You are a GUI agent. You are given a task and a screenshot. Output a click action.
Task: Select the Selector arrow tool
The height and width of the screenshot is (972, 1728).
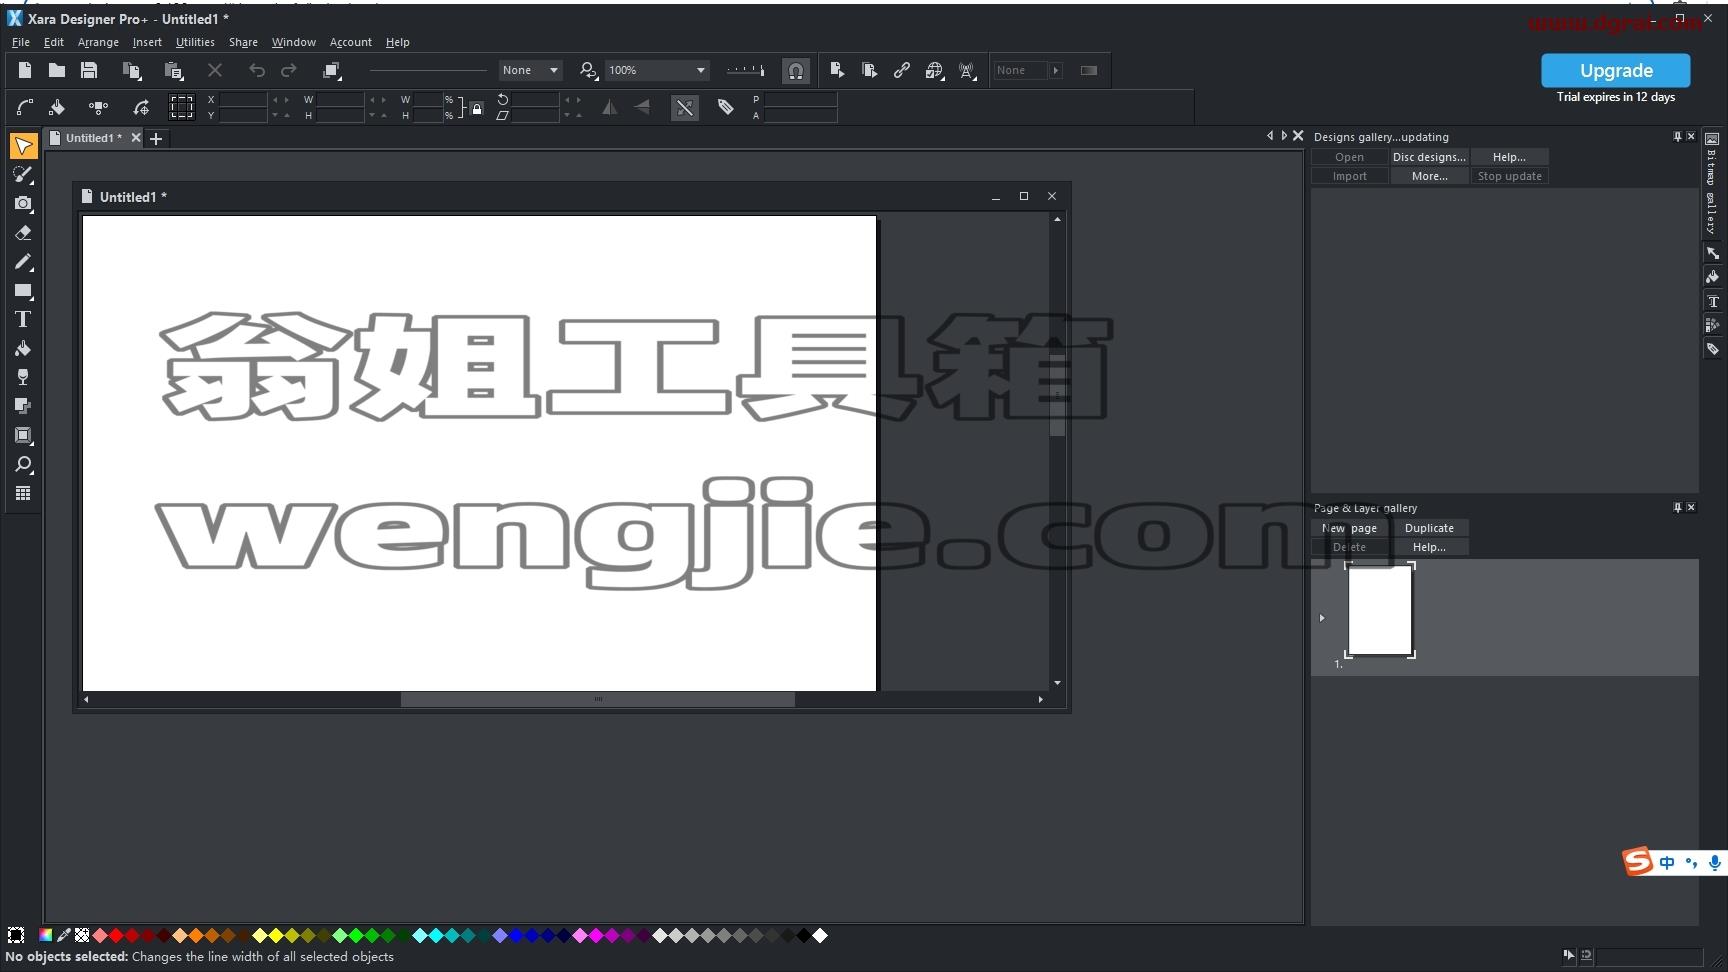pos(23,146)
